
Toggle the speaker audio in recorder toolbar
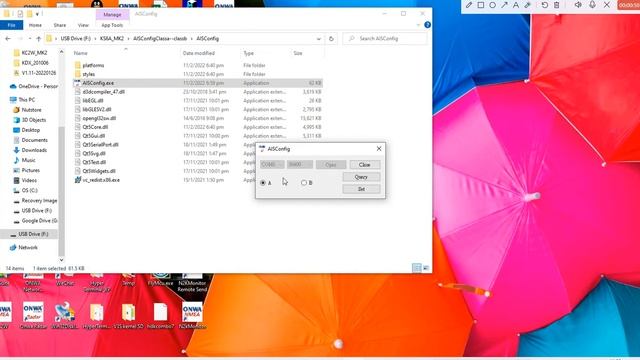[578, 5]
